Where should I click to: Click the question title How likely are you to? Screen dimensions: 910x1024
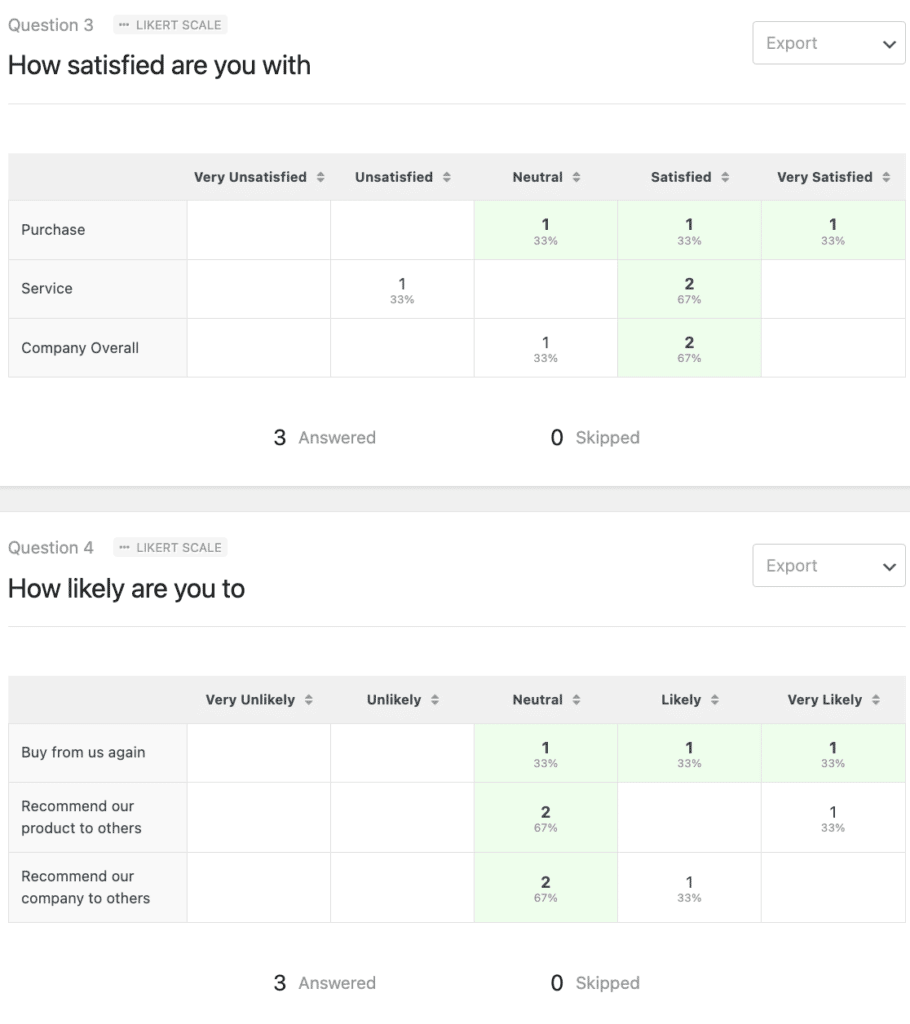pos(126,589)
